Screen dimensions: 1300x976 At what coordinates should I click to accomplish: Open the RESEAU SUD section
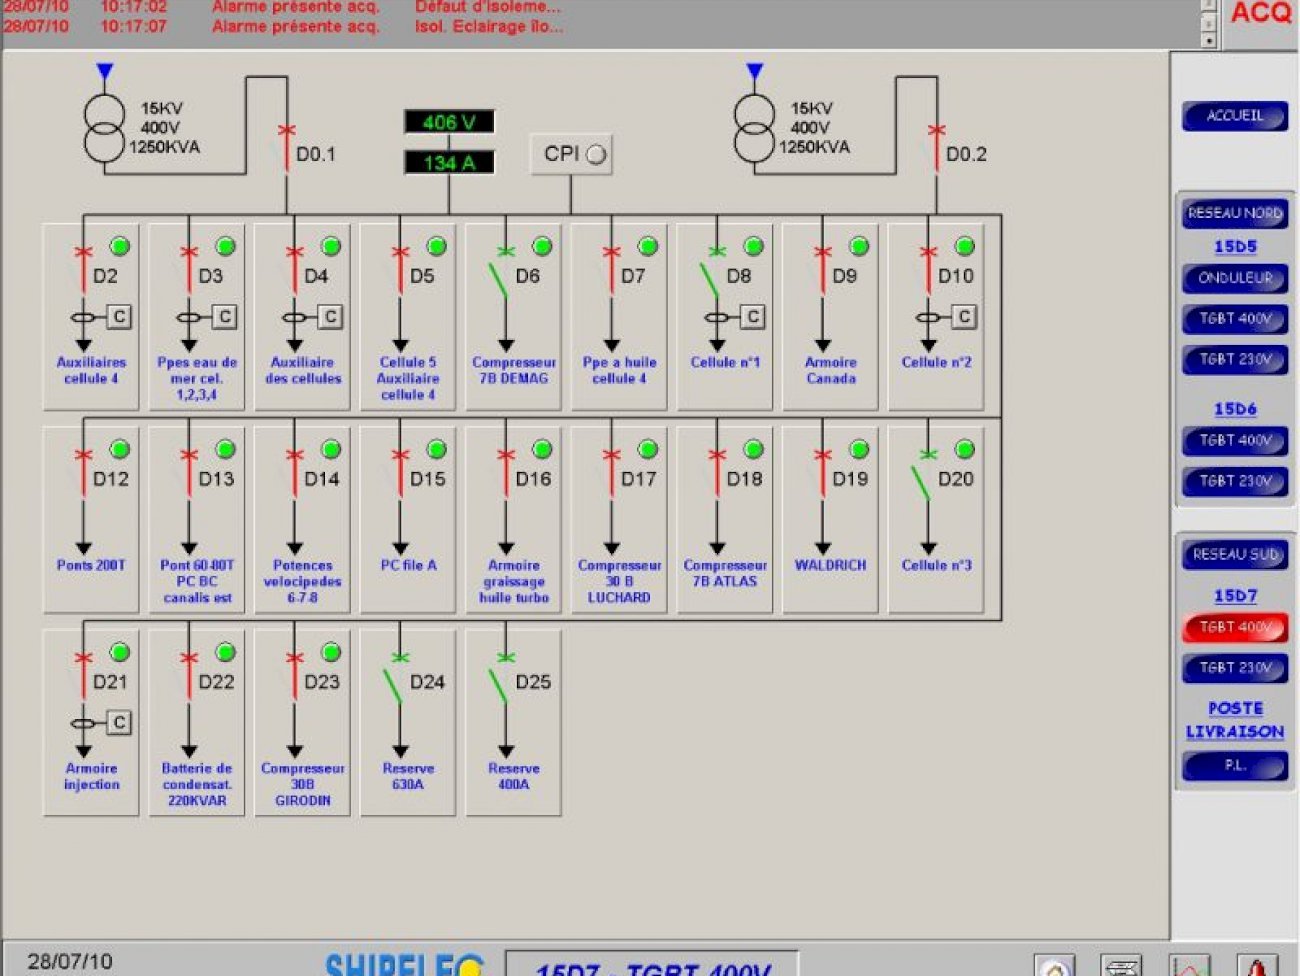(x=1234, y=554)
